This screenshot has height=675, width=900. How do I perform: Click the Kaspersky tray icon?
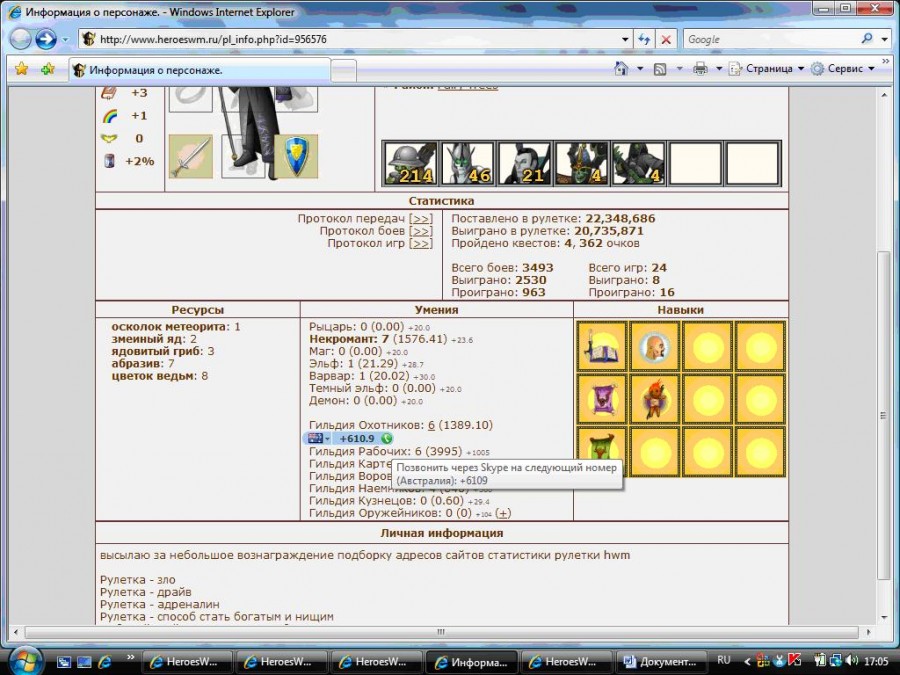794,661
